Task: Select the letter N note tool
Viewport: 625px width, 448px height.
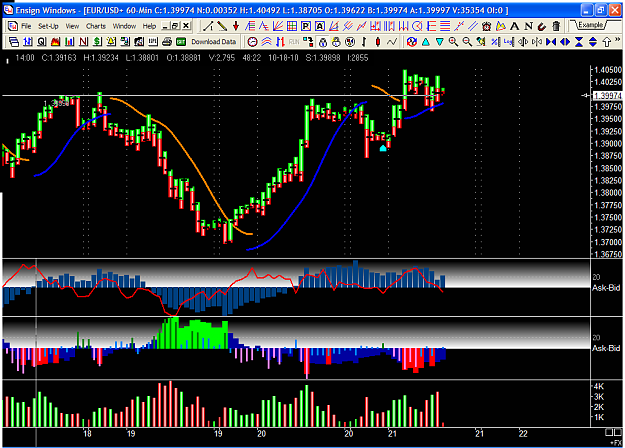Action: (x=529, y=26)
